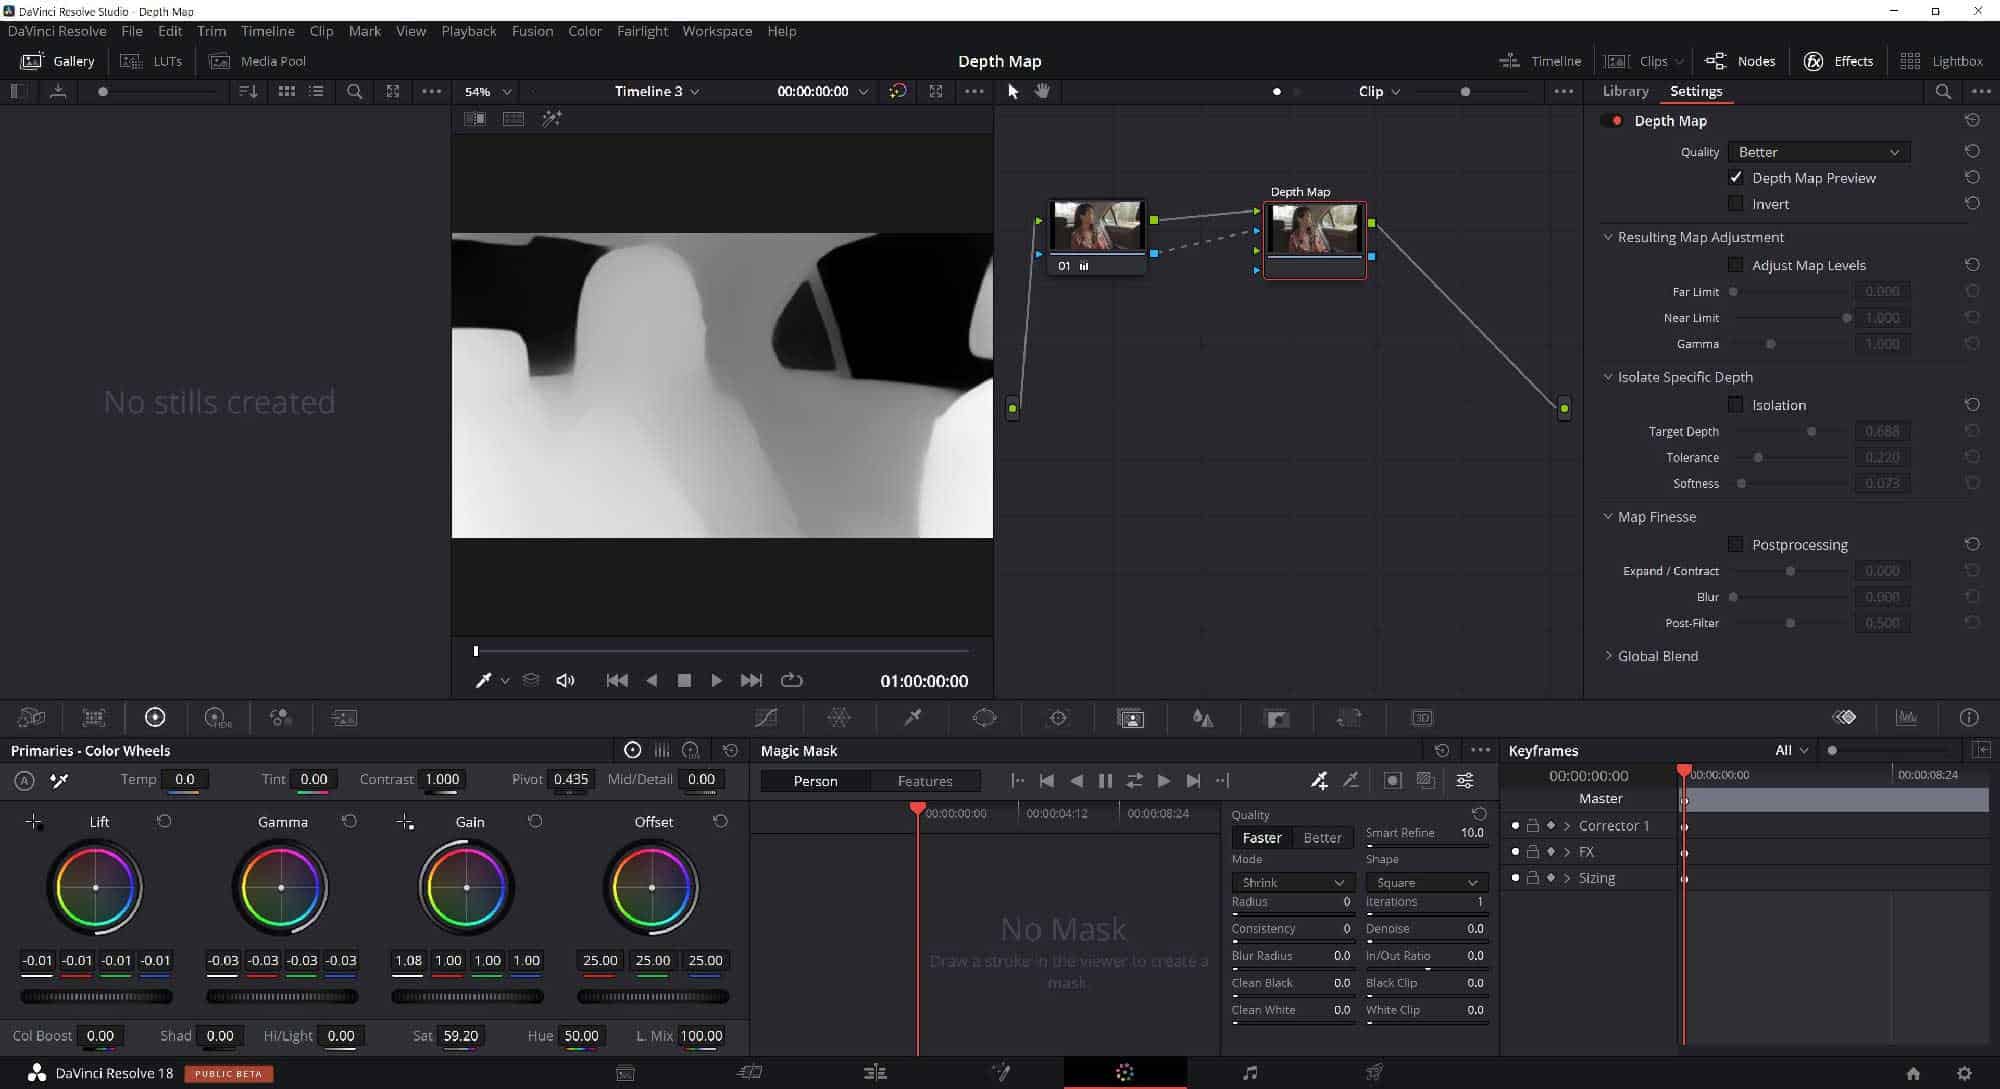Open the Gallery panel
Image resolution: width=2000 pixels, height=1089 pixels.
pyautogui.click(x=58, y=61)
